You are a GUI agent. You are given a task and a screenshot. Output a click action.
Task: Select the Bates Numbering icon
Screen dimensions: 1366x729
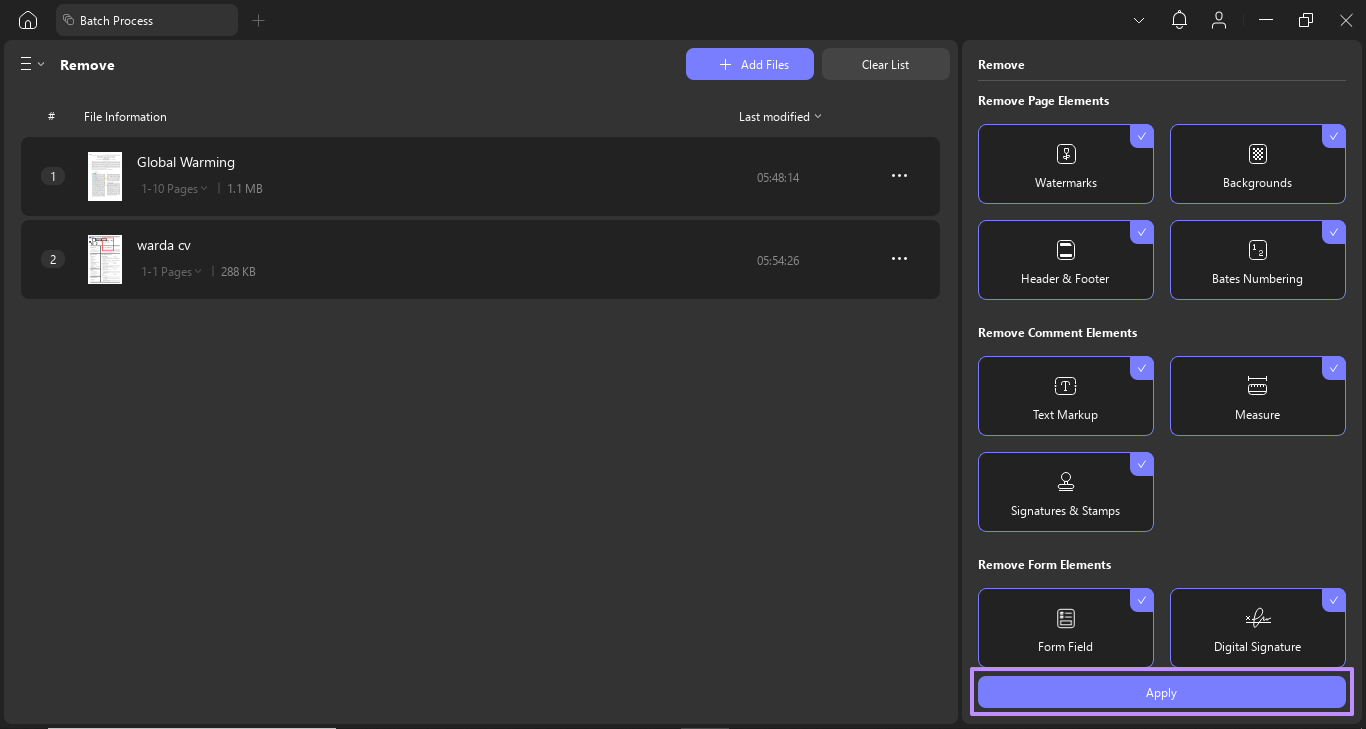(x=1258, y=250)
